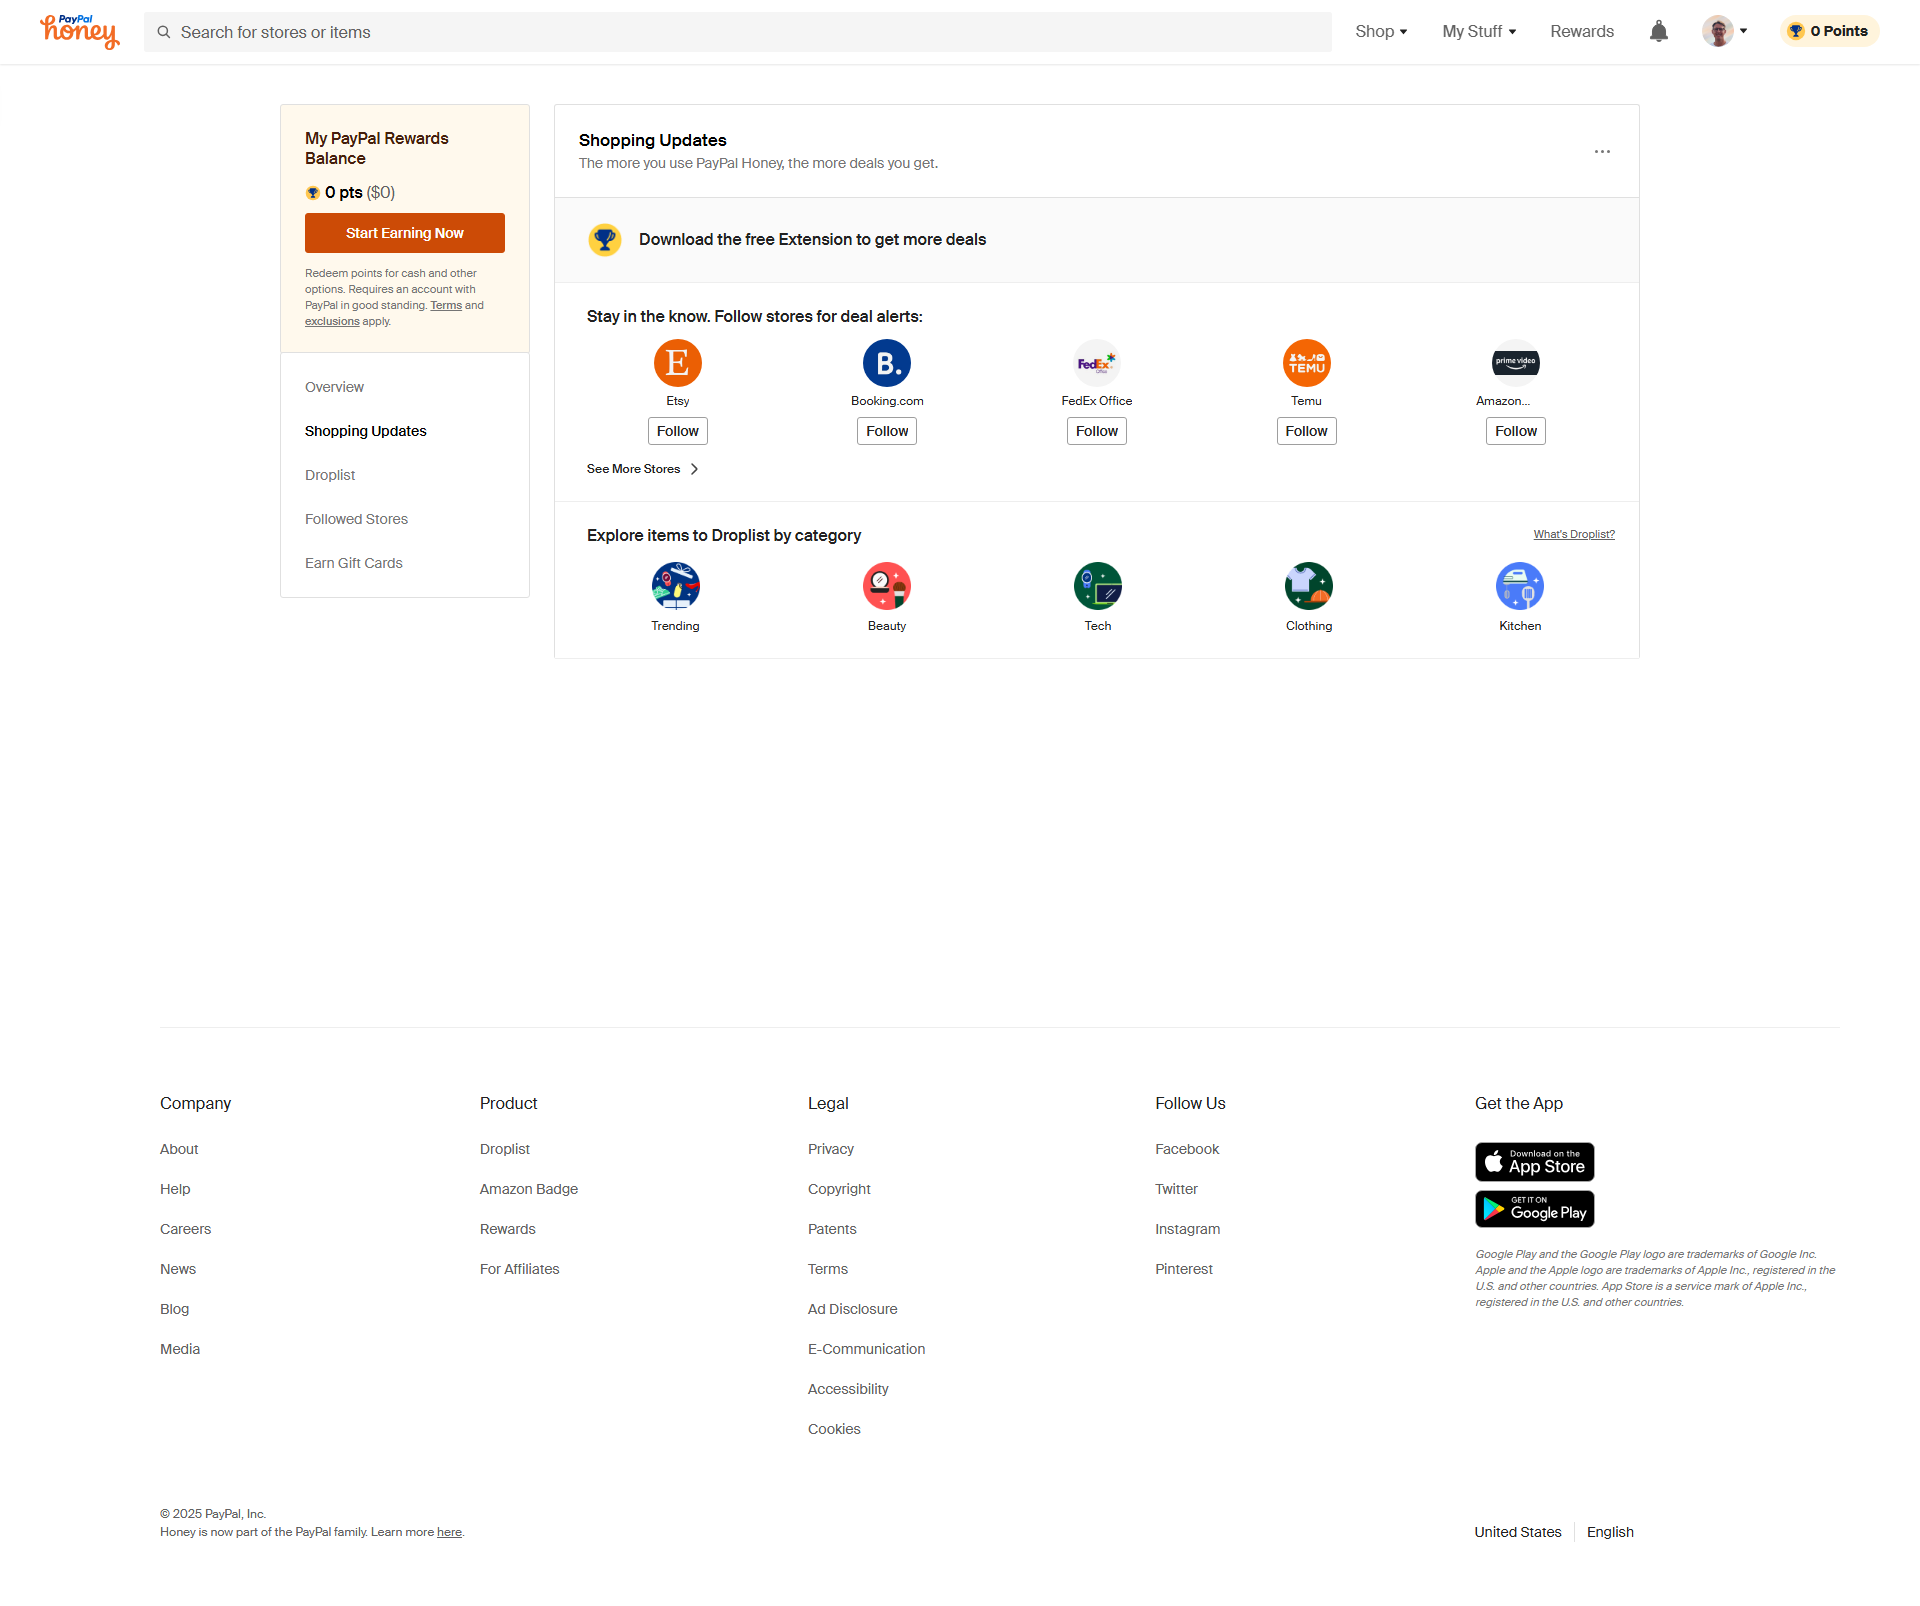The width and height of the screenshot is (1920, 1606).
Task: Focus the store search field
Action: pyautogui.click(x=738, y=32)
